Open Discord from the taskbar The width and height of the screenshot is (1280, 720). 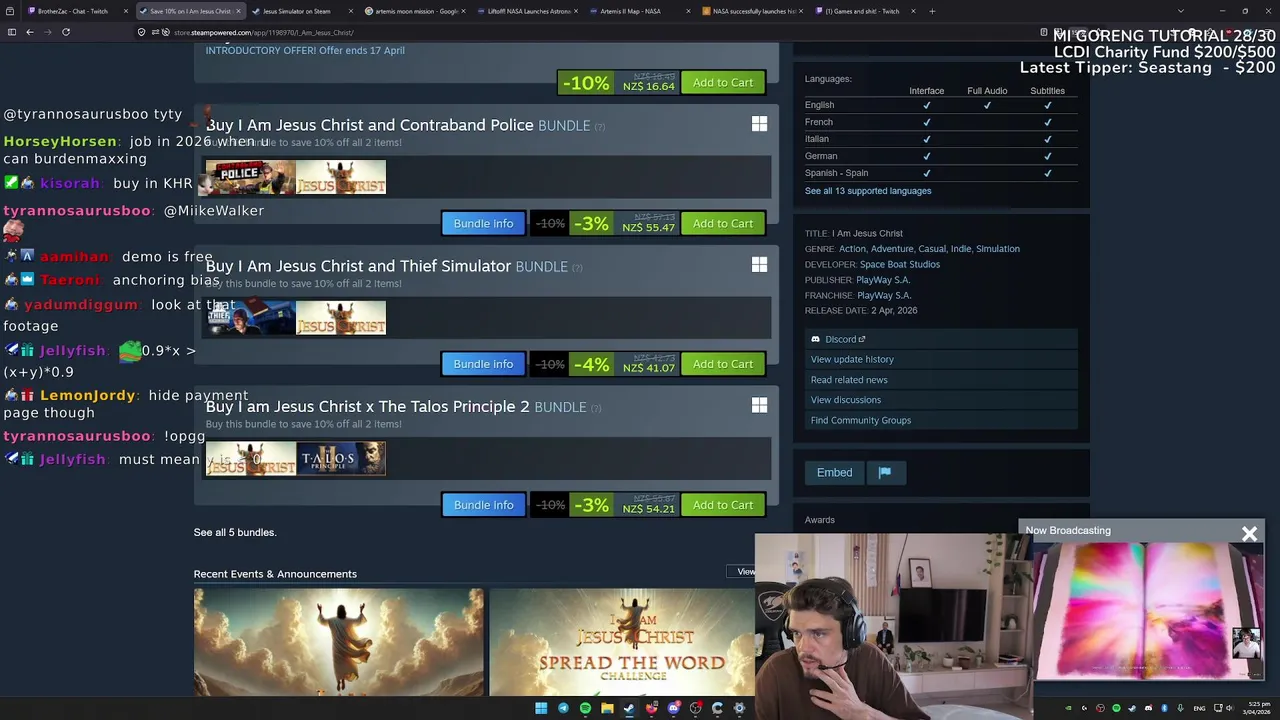coord(673,708)
